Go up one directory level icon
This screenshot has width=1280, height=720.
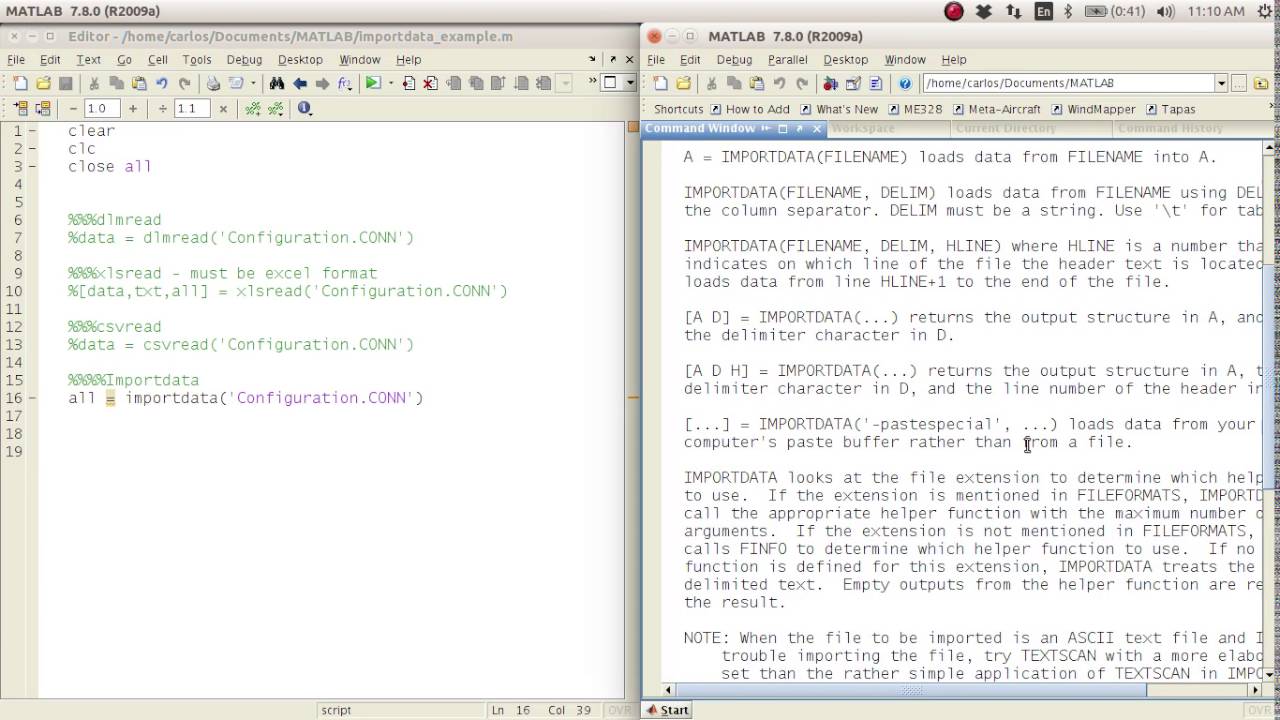1261,83
